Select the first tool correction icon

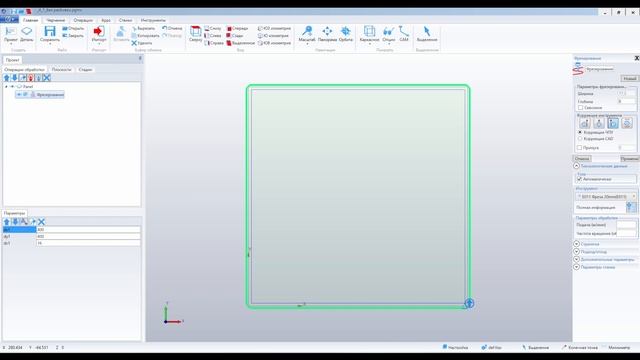pos(584,123)
